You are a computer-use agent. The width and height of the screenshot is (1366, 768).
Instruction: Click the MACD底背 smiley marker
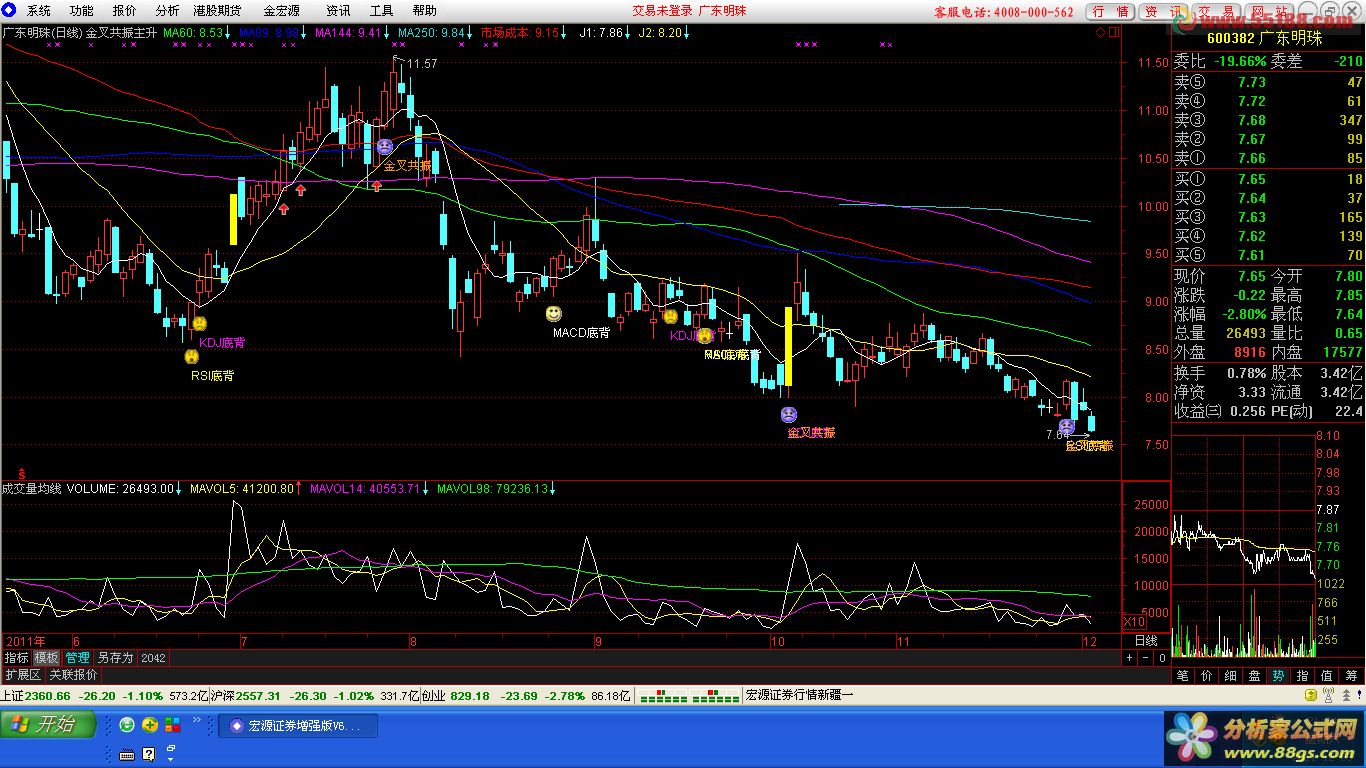tap(553, 313)
